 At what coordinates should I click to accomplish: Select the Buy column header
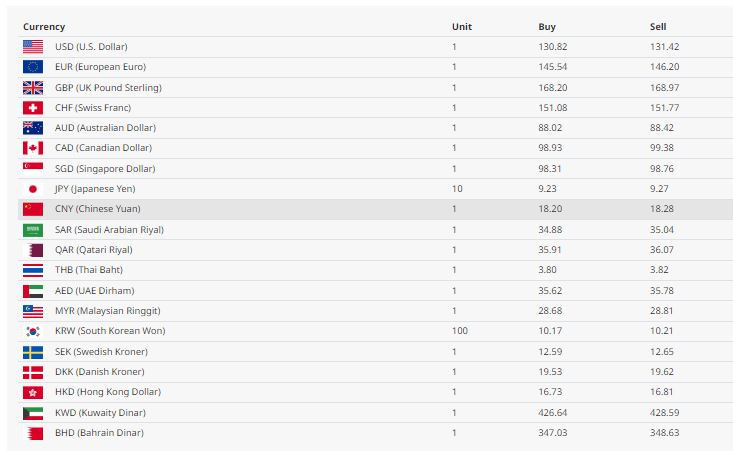[x=547, y=27]
